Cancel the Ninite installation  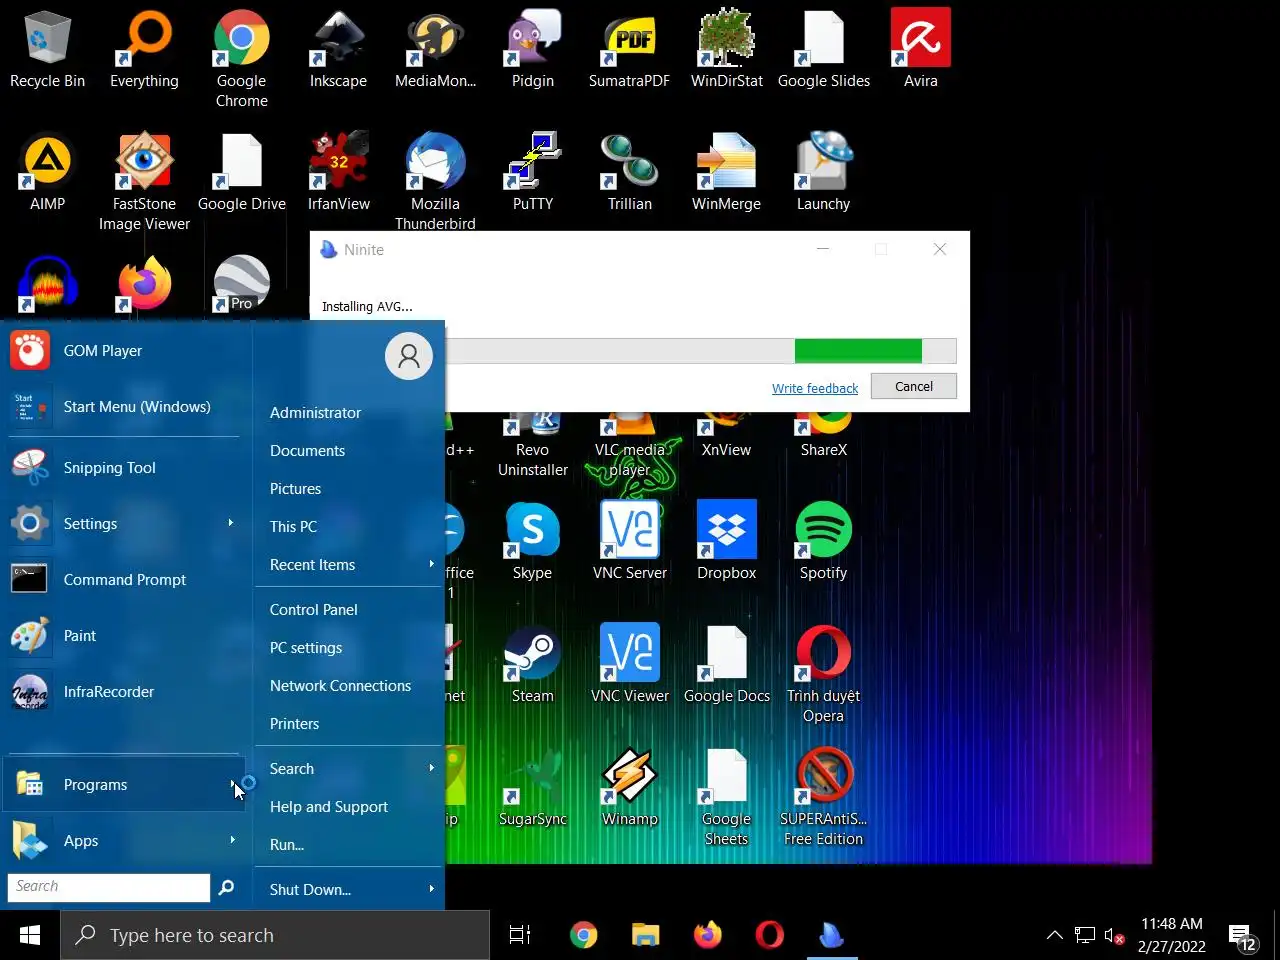[913, 387]
